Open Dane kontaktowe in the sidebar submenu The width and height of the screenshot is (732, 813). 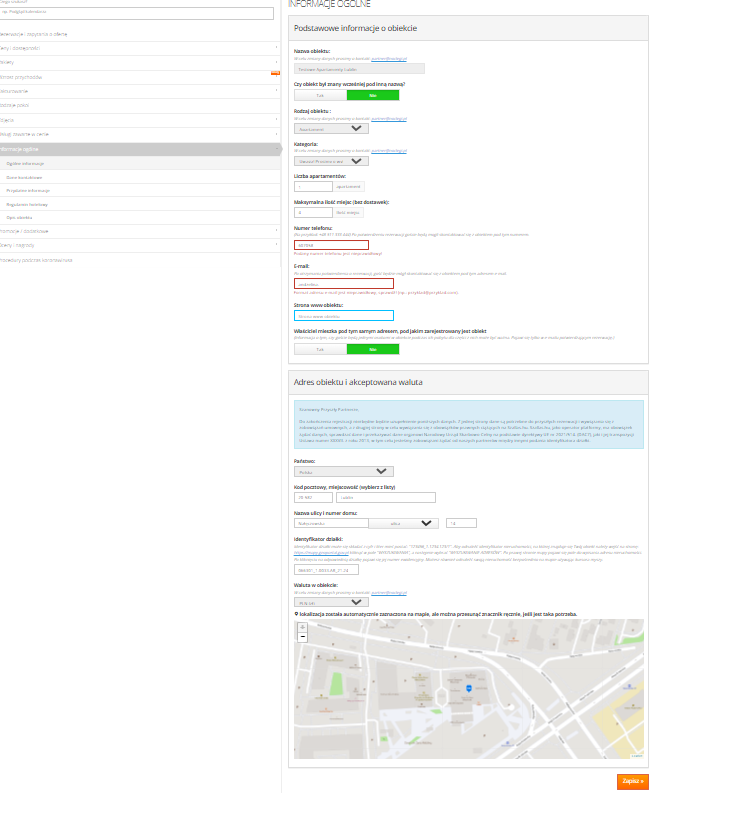click(22, 176)
